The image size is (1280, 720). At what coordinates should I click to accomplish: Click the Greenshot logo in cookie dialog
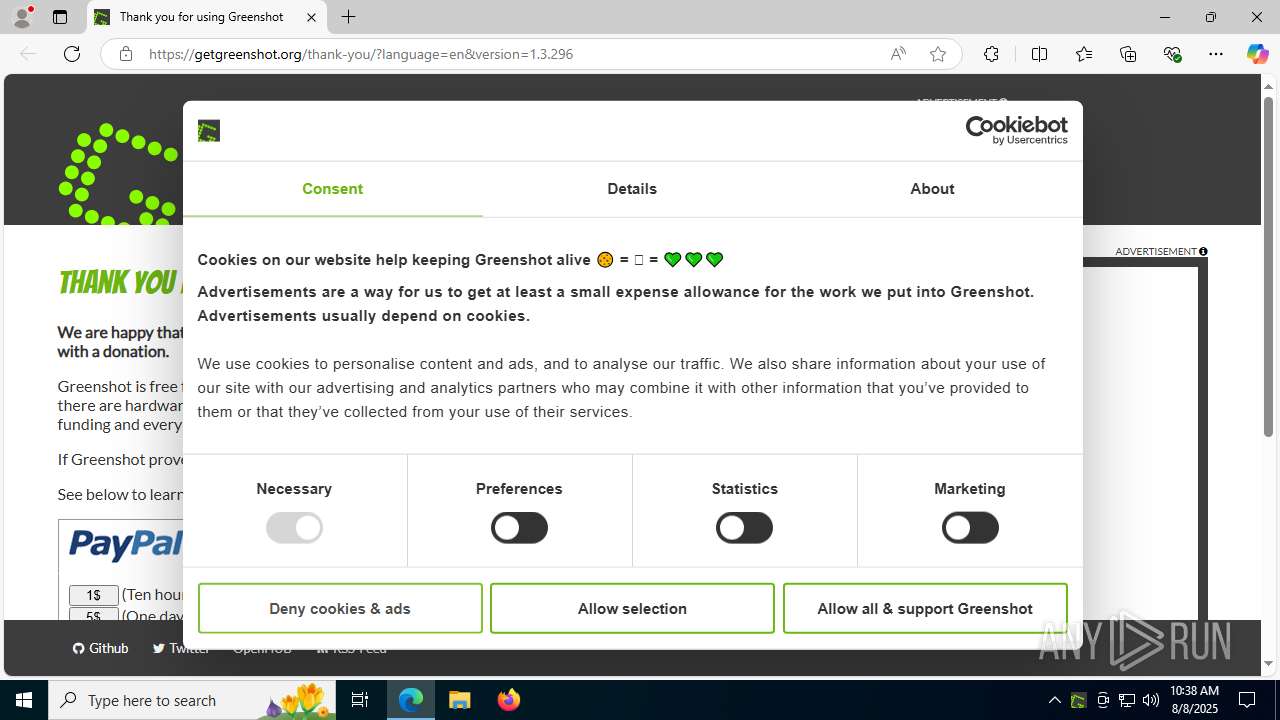[x=208, y=131]
